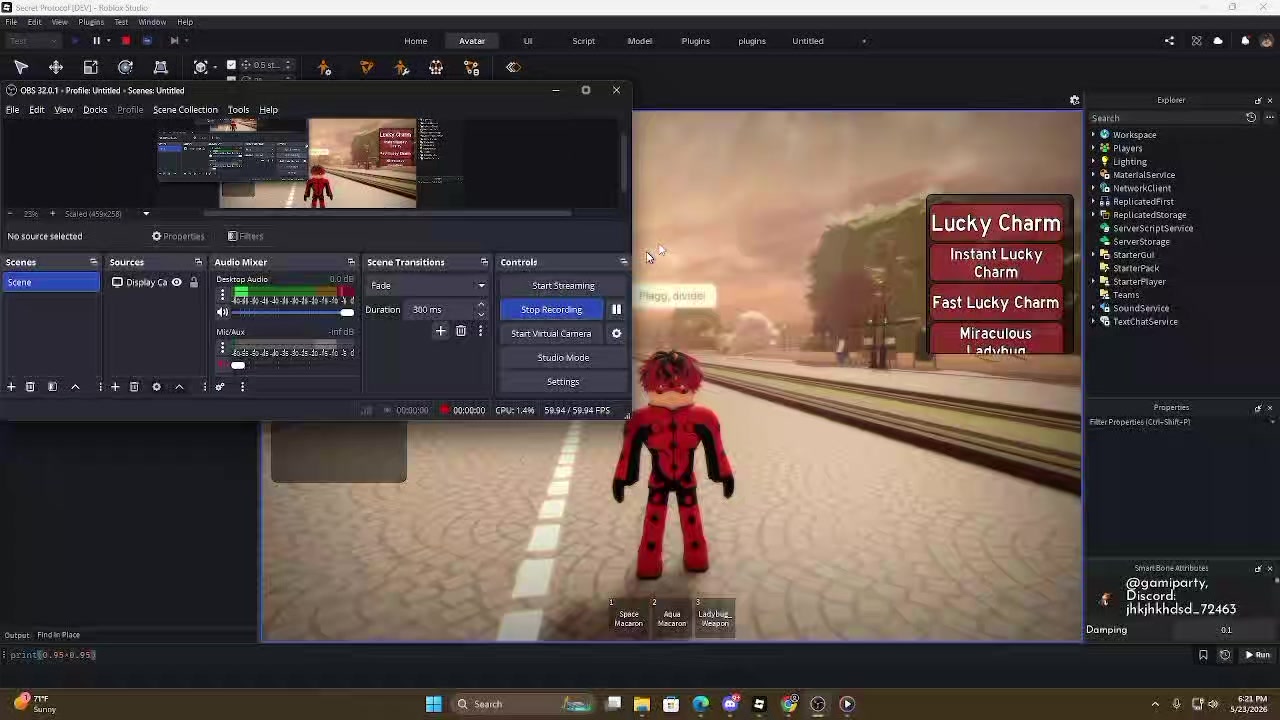
Task: Add a new scene in OBS Scenes dock
Action: (x=11, y=387)
